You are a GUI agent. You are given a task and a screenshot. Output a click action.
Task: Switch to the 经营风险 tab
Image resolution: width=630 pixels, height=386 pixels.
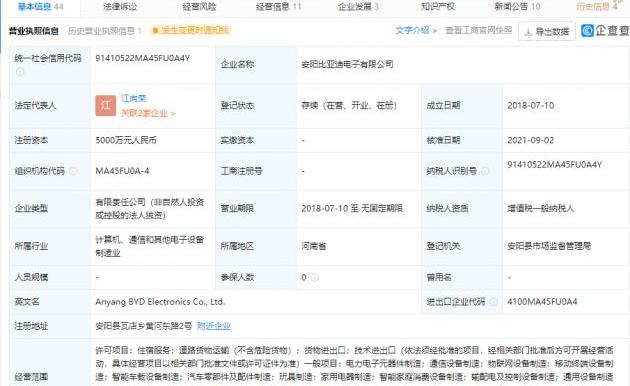pyautogui.click(x=199, y=6)
